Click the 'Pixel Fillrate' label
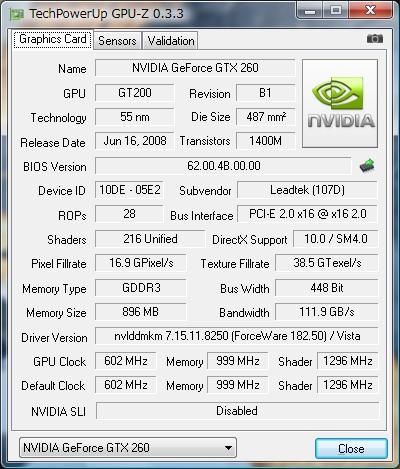Screen dimensions: 400x469 (x=59, y=264)
